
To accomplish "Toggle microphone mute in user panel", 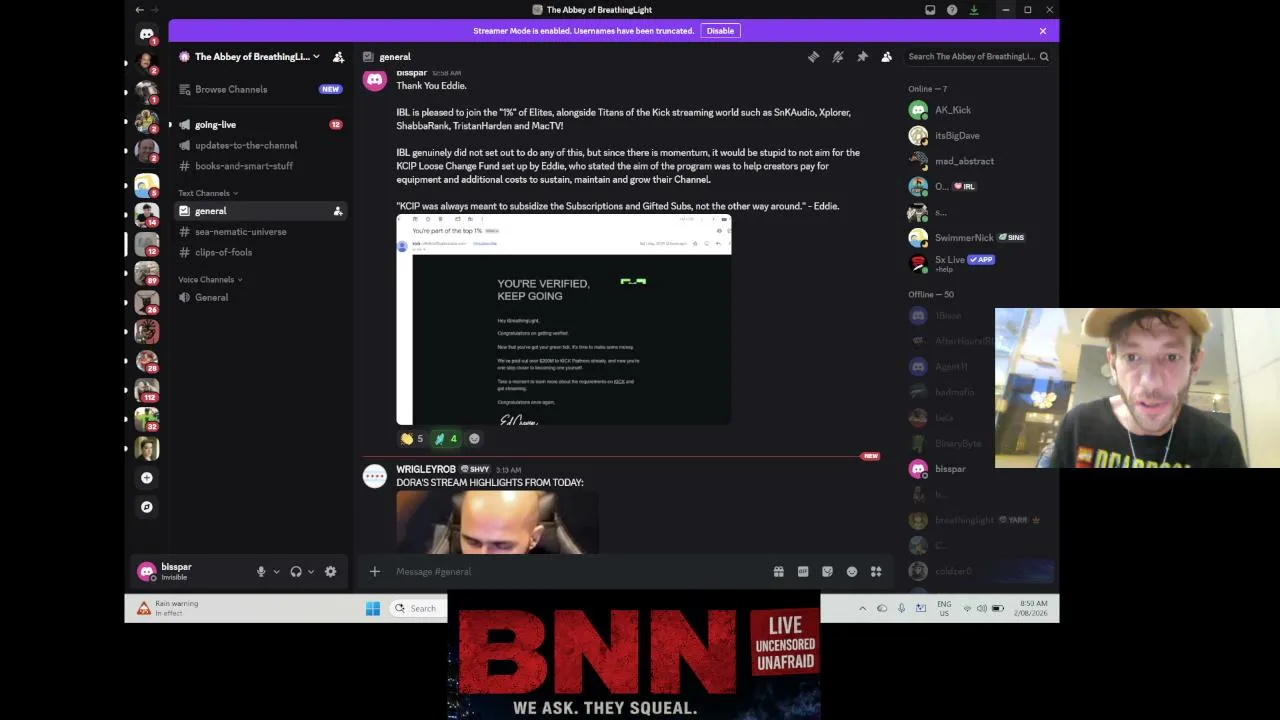I will (261, 572).
